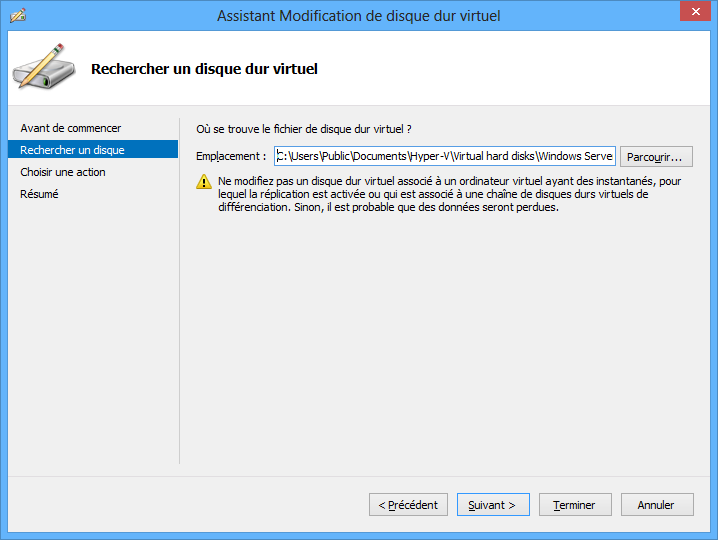Click the hard disk with pencil header icon

click(x=44, y=67)
